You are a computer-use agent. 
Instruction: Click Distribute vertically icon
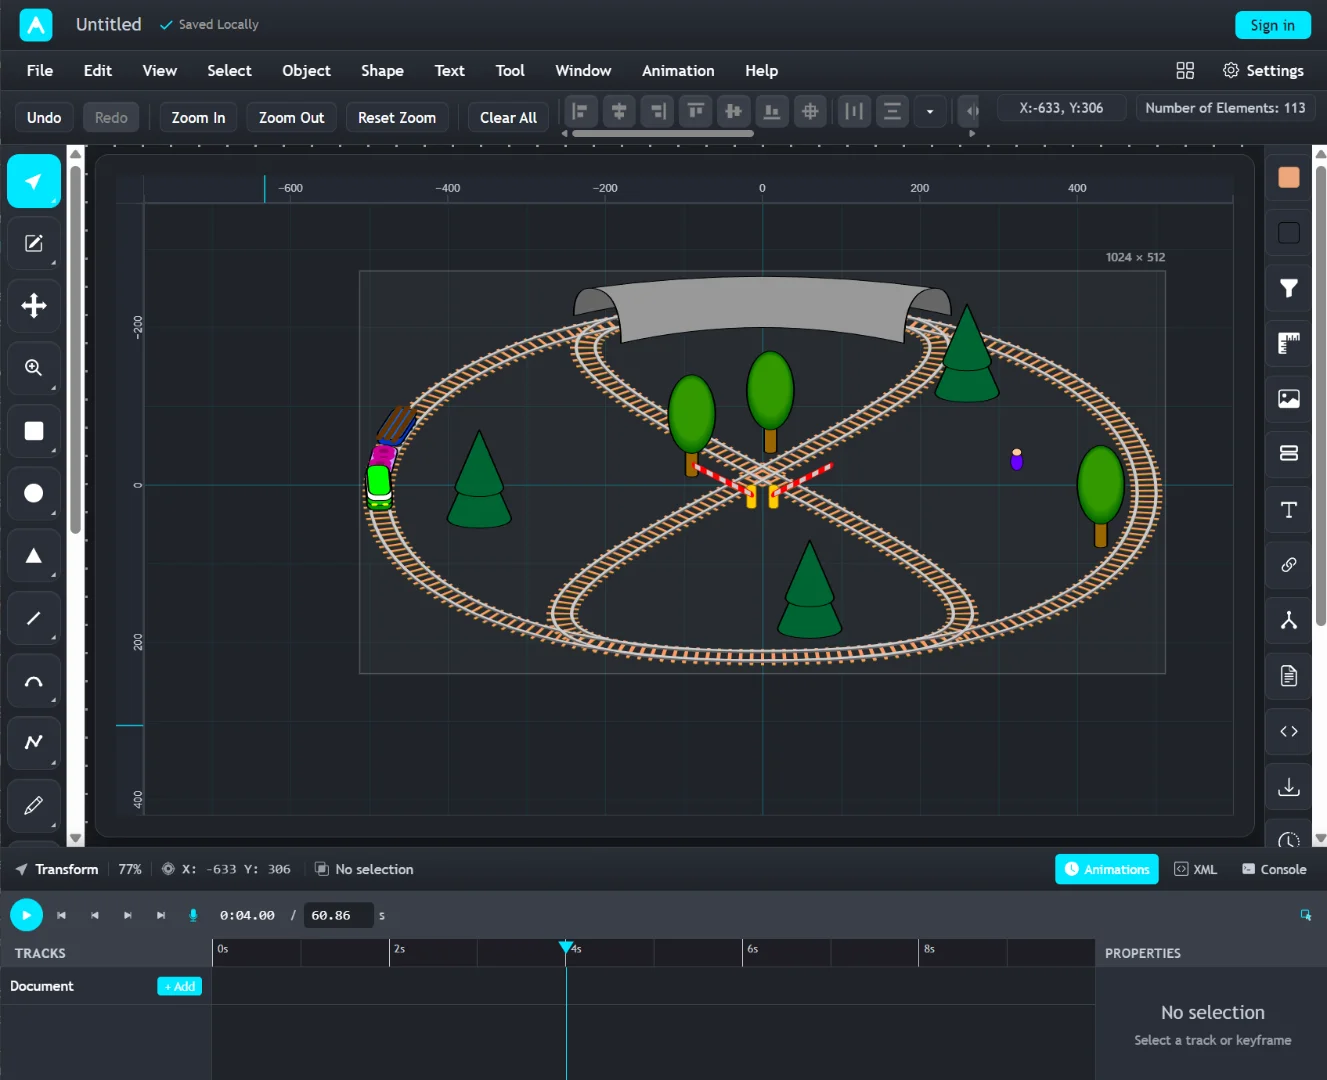(892, 111)
